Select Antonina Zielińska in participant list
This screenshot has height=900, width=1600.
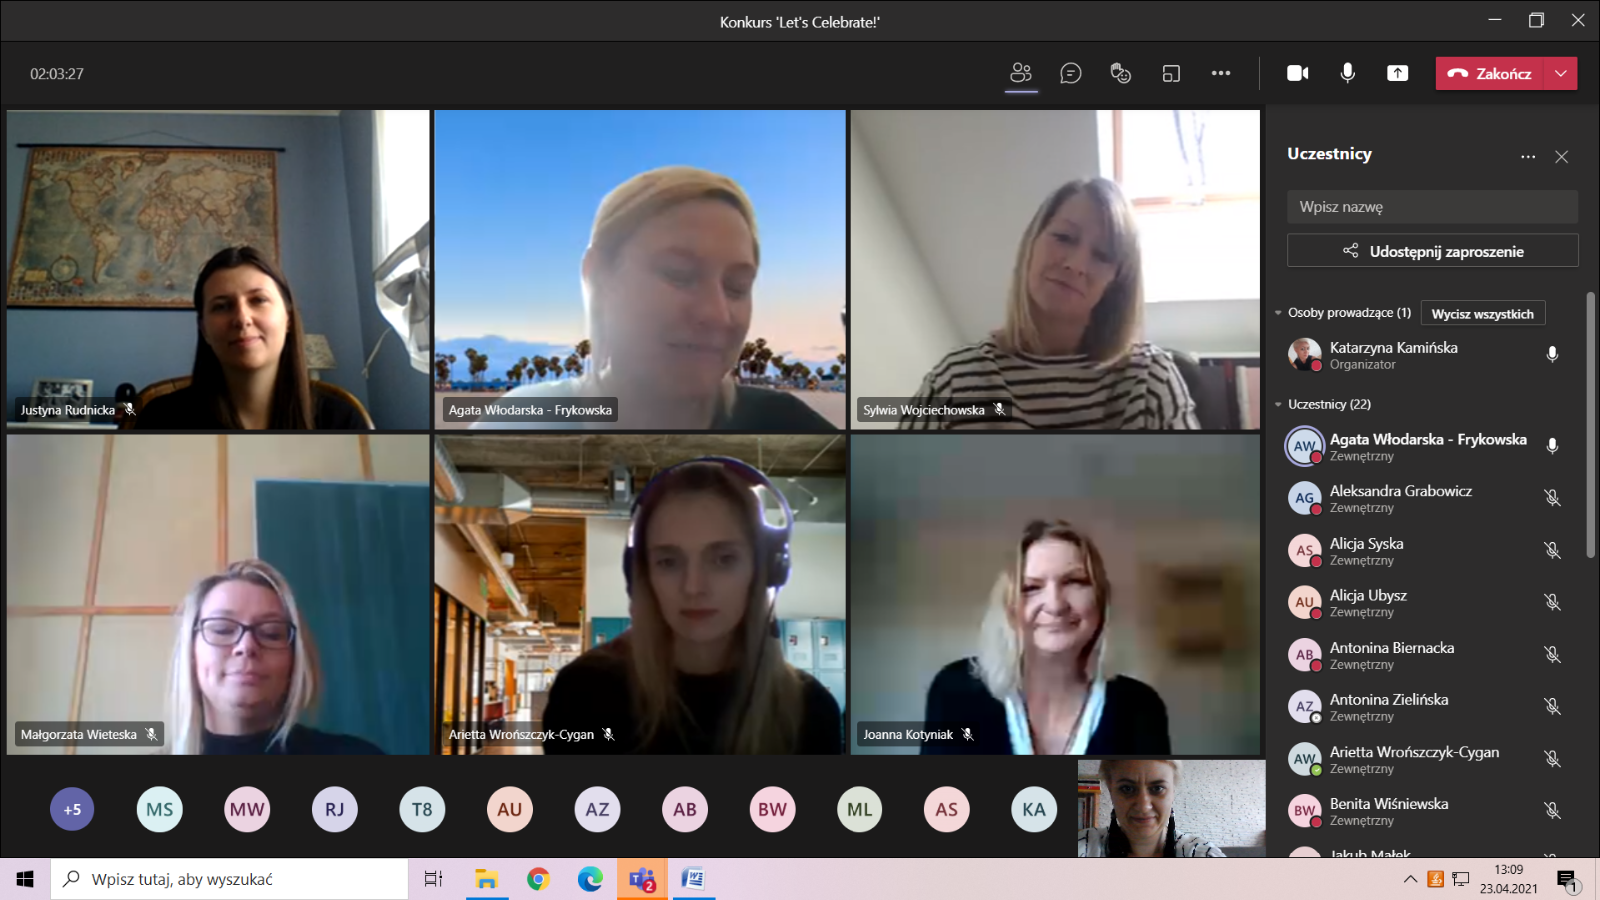tap(1427, 706)
